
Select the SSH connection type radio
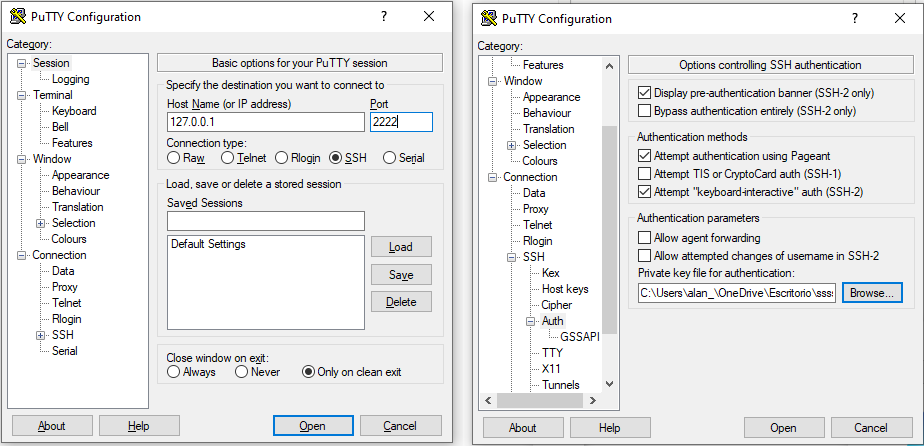[x=336, y=158]
